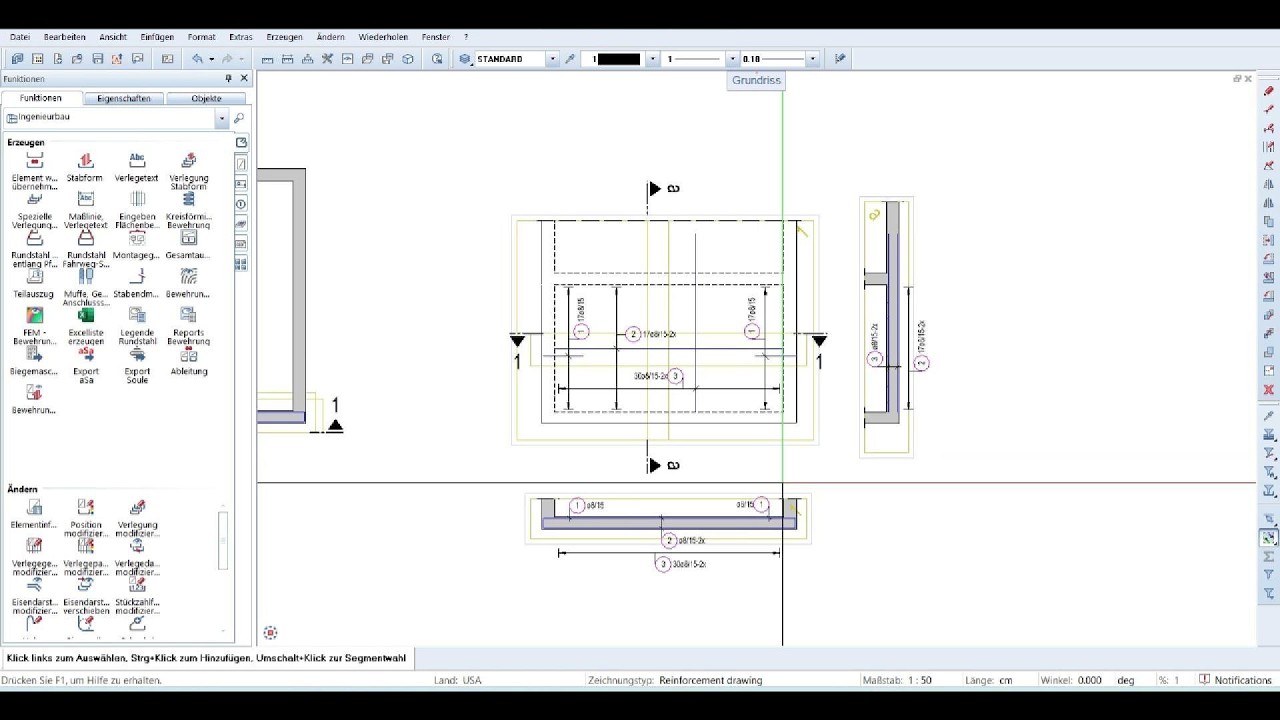Choose the Verlegung Stabform tool
The width and height of the screenshot is (1280, 720).
[x=188, y=171]
